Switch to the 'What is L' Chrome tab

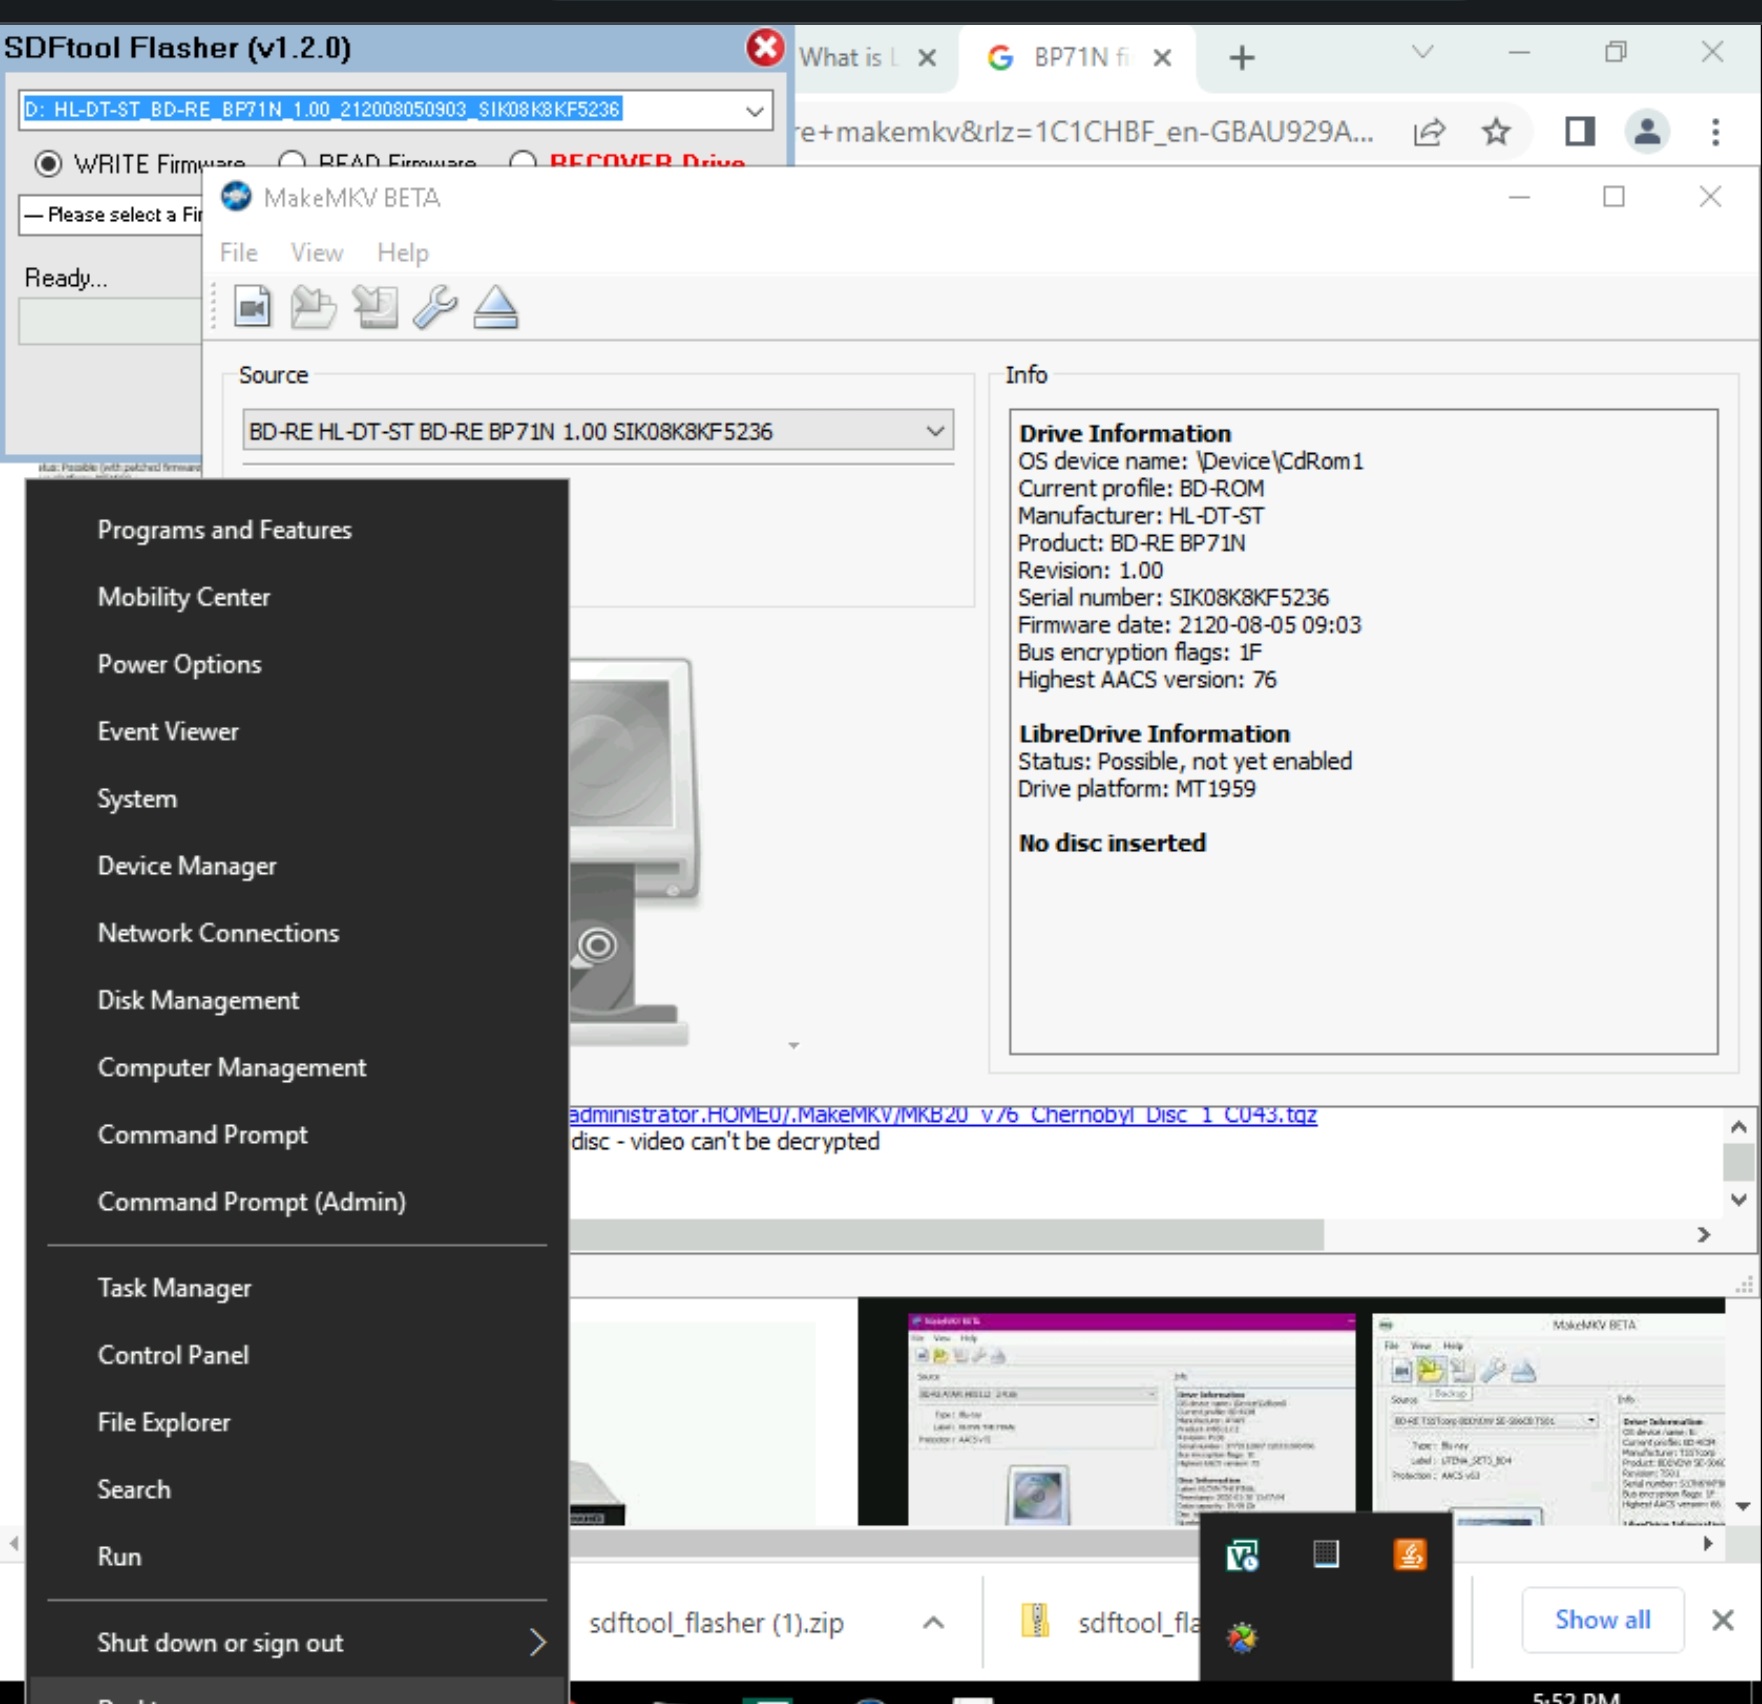850,58
